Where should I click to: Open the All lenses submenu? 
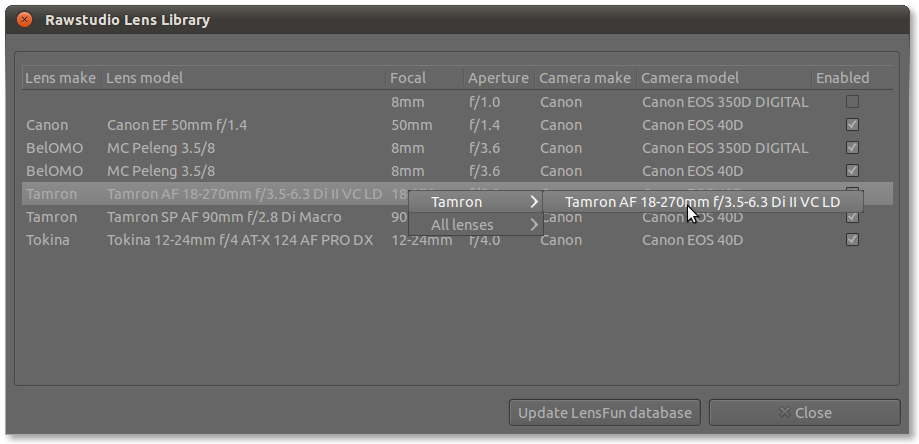pyautogui.click(x=475, y=225)
